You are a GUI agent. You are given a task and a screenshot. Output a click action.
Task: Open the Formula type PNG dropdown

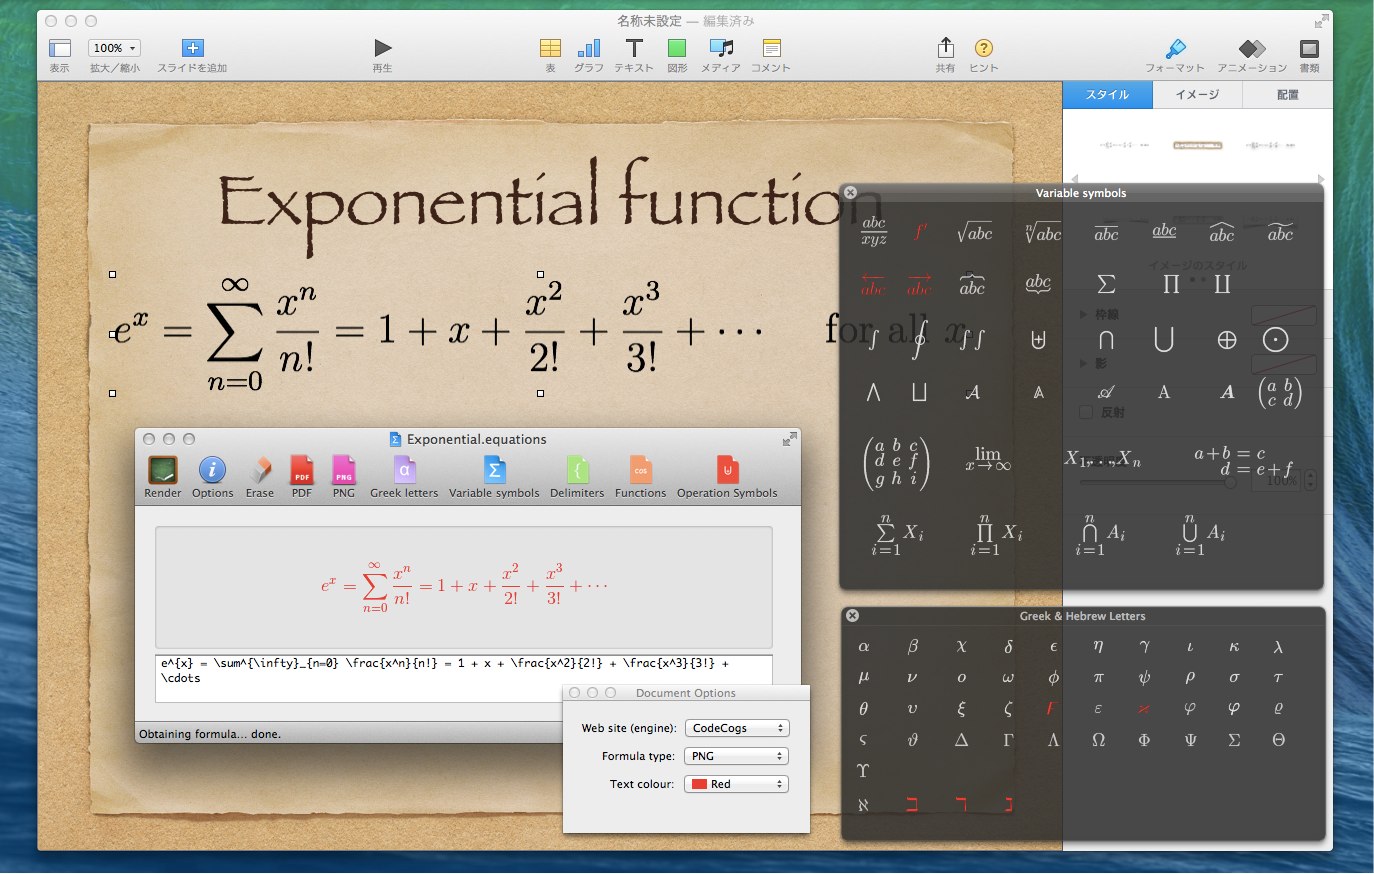[736, 756]
